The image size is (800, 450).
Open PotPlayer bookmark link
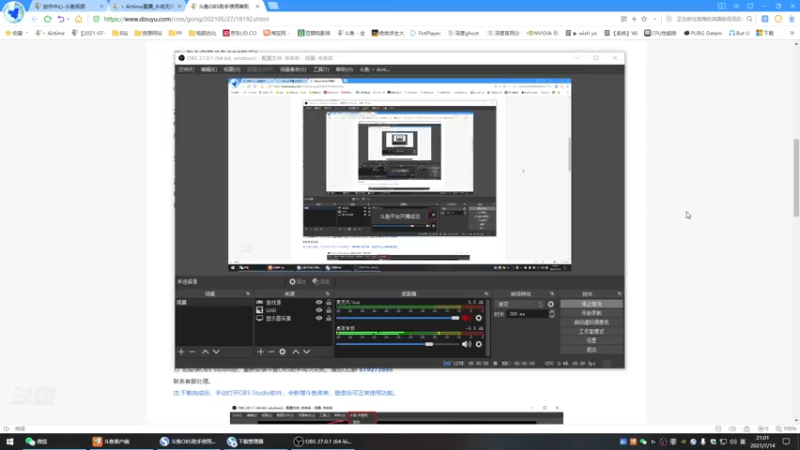pos(426,33)
